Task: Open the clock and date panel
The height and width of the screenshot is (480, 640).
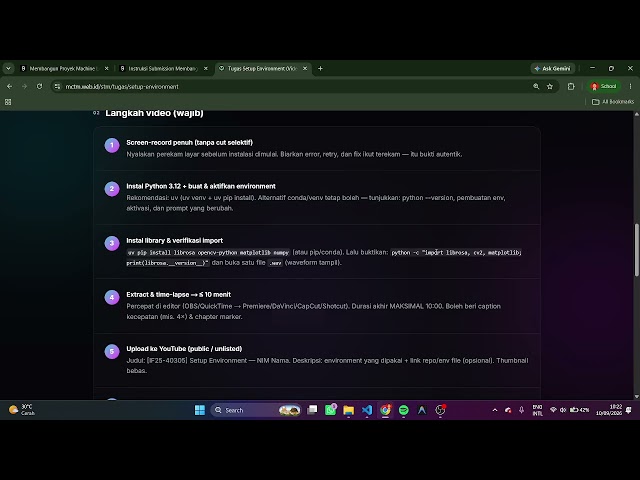Action: coord(609,410)
